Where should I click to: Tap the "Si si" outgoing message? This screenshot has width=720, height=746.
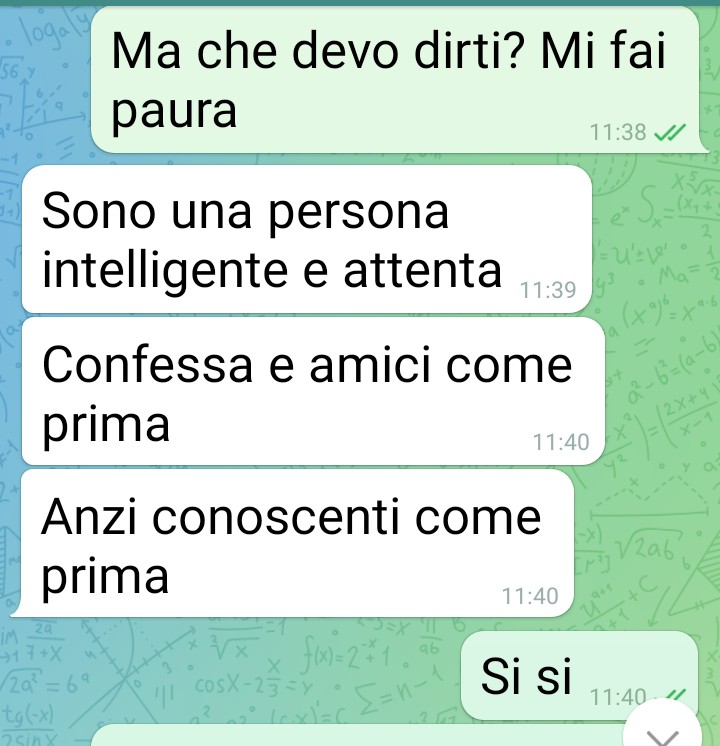click(x=580, y=675)
